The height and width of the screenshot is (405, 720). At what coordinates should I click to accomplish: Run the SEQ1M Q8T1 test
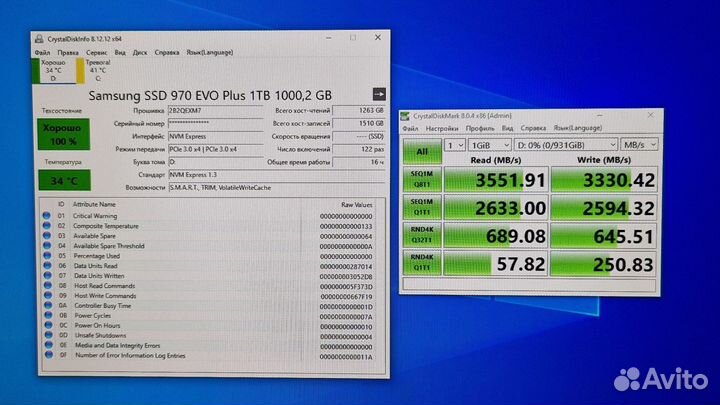(422, 179)
